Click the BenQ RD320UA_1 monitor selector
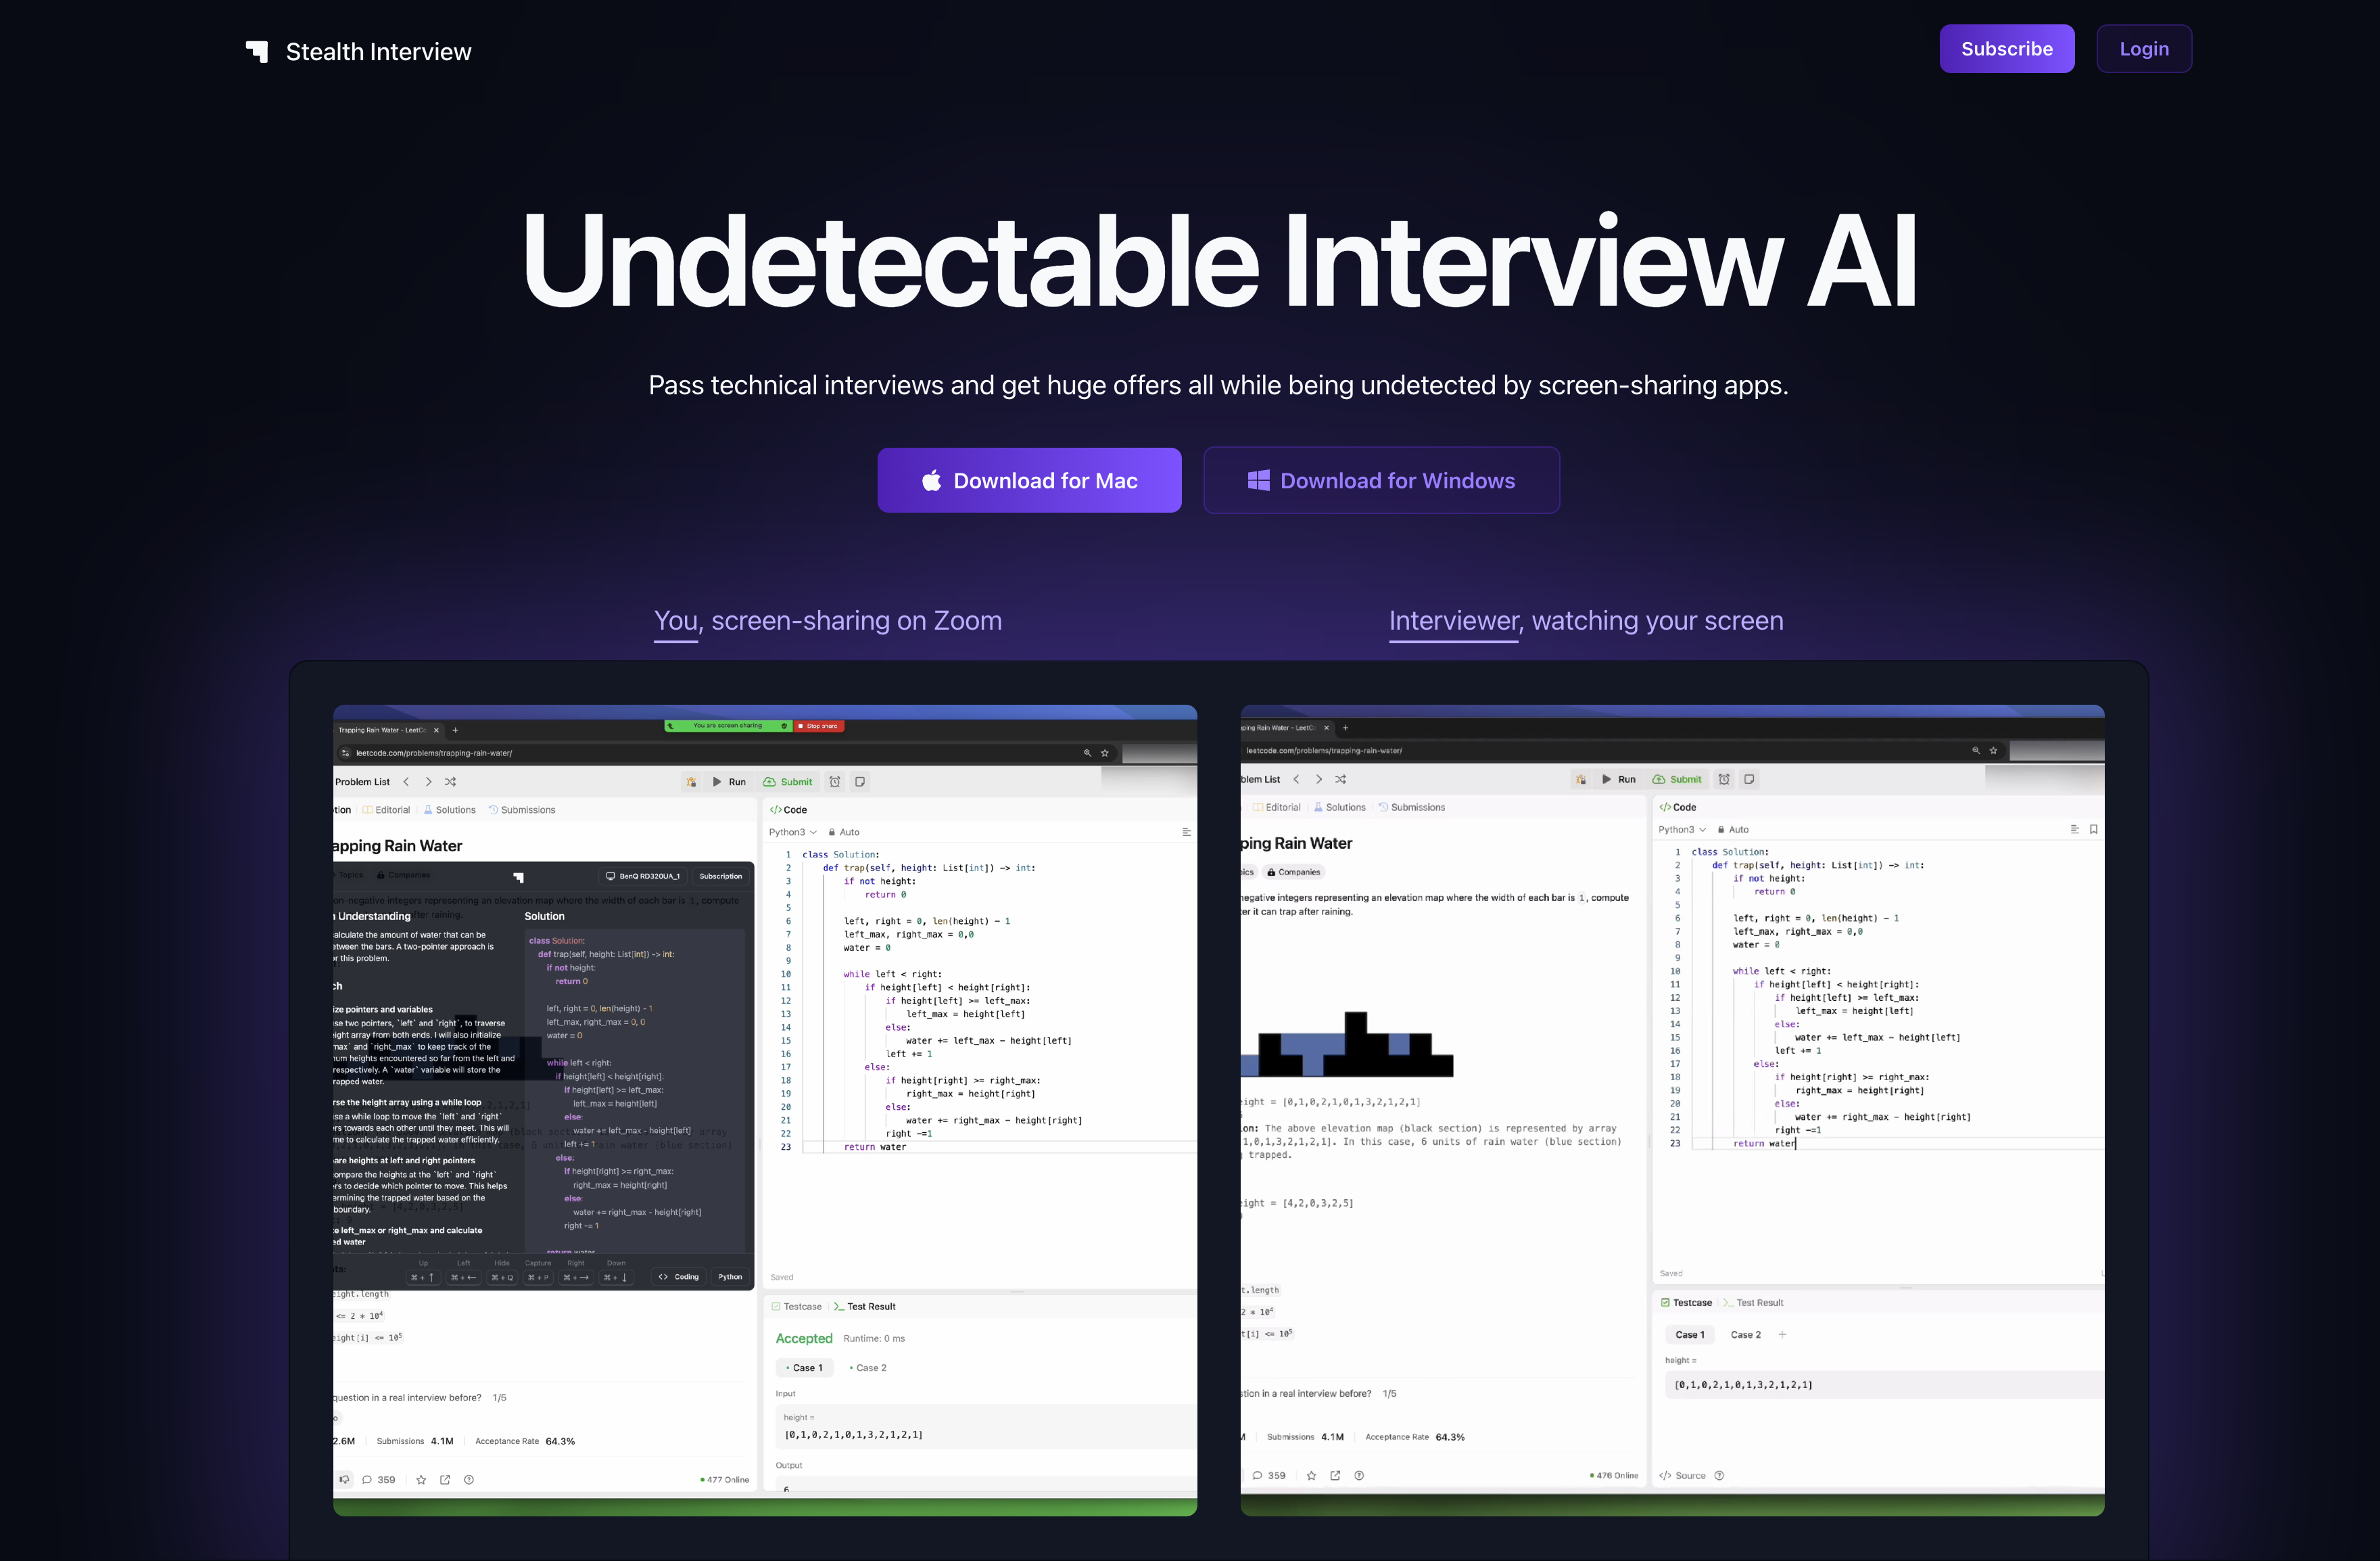The image size is (2380, 1561). (643, 876)
